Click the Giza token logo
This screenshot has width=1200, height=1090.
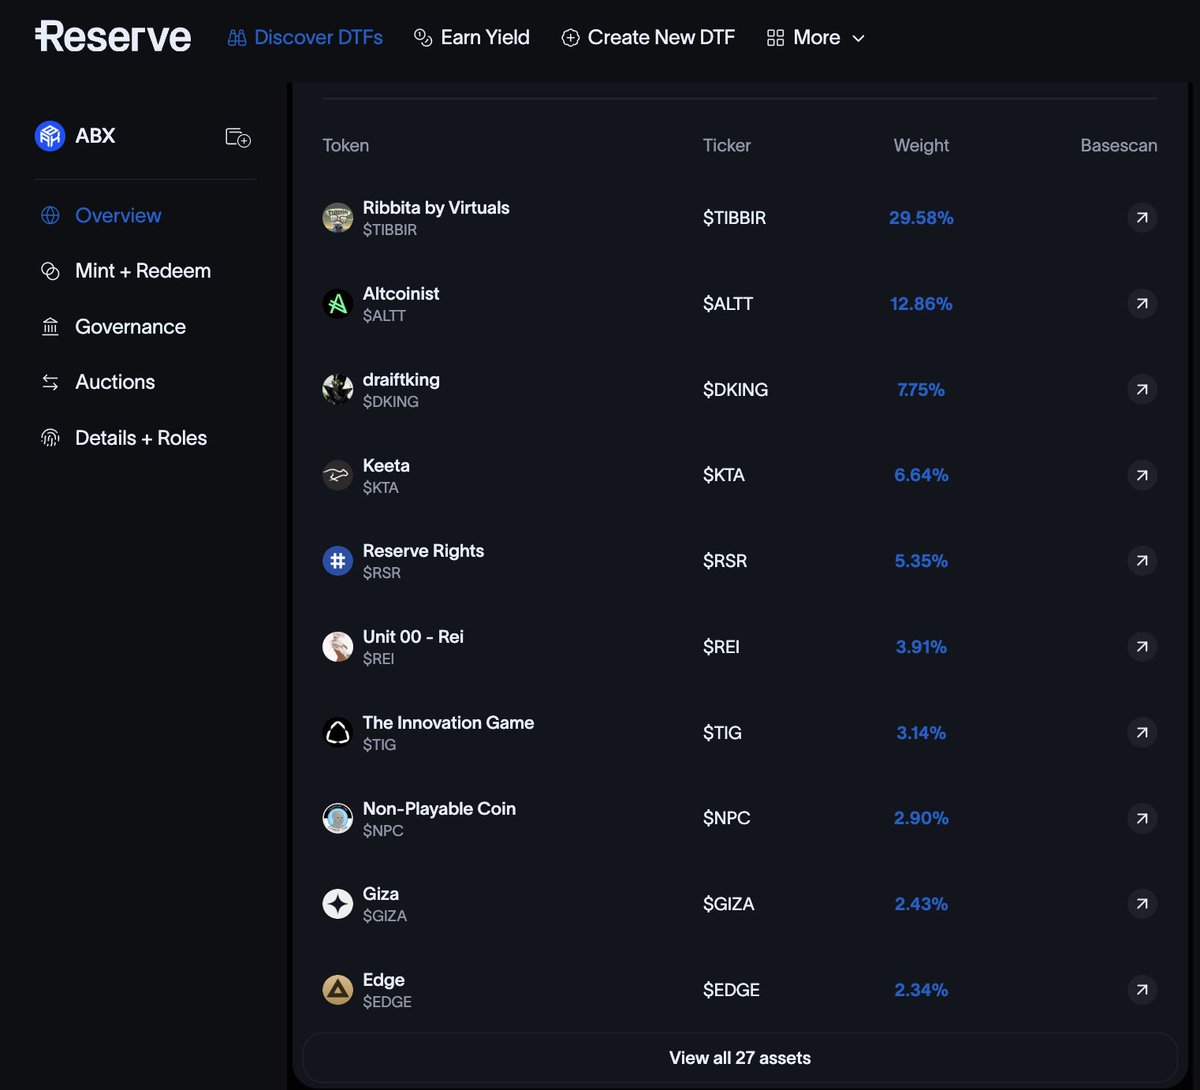[x=338, y=904]
